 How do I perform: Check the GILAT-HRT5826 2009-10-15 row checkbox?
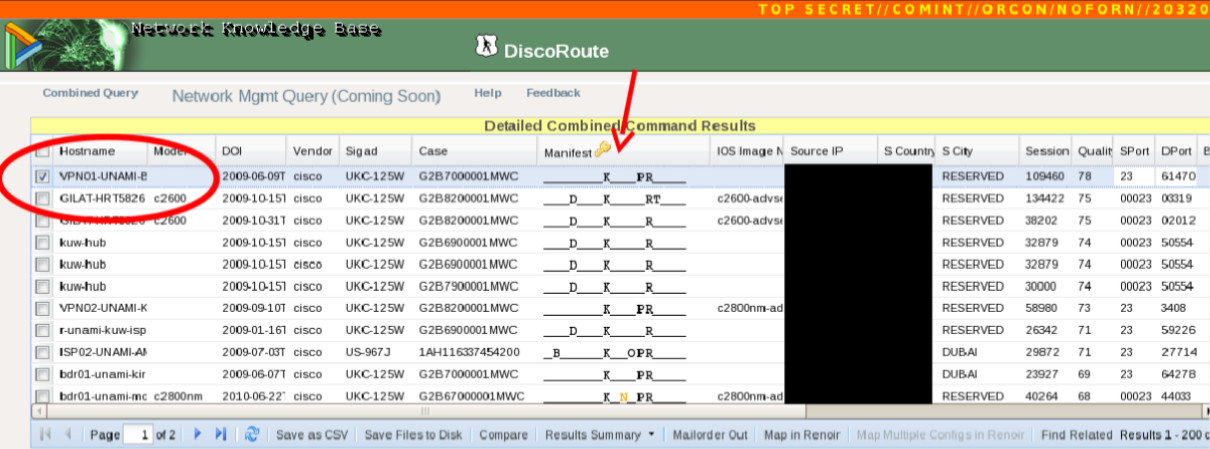pyautogui.click(x=42, y=198)
